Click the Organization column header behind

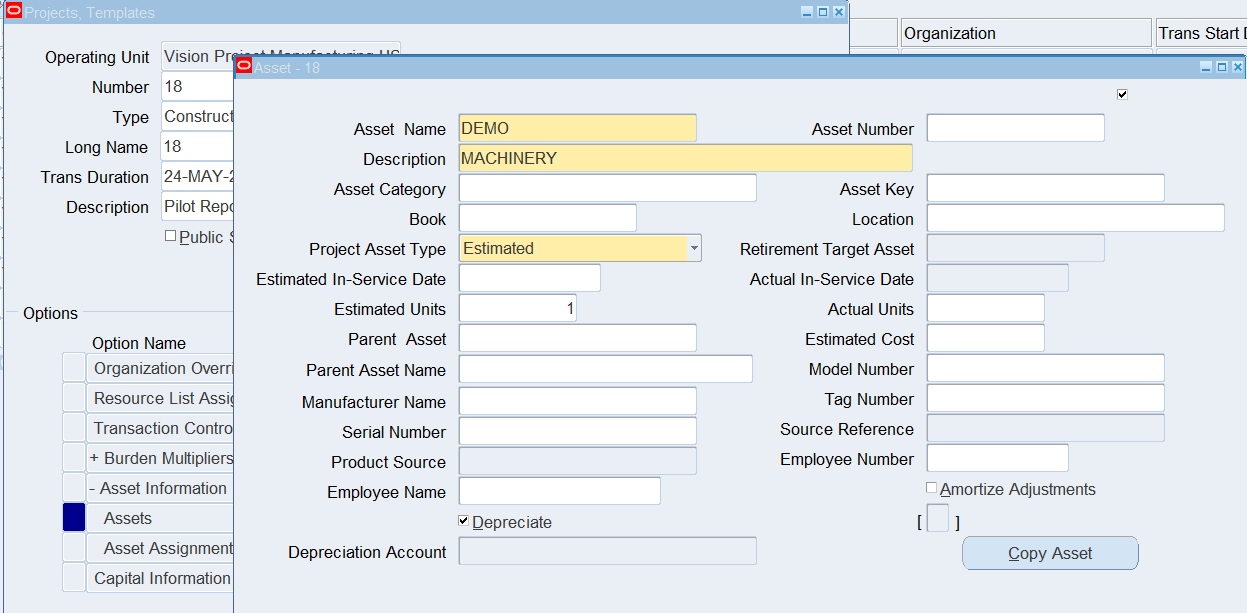[x=1026, y=33]
